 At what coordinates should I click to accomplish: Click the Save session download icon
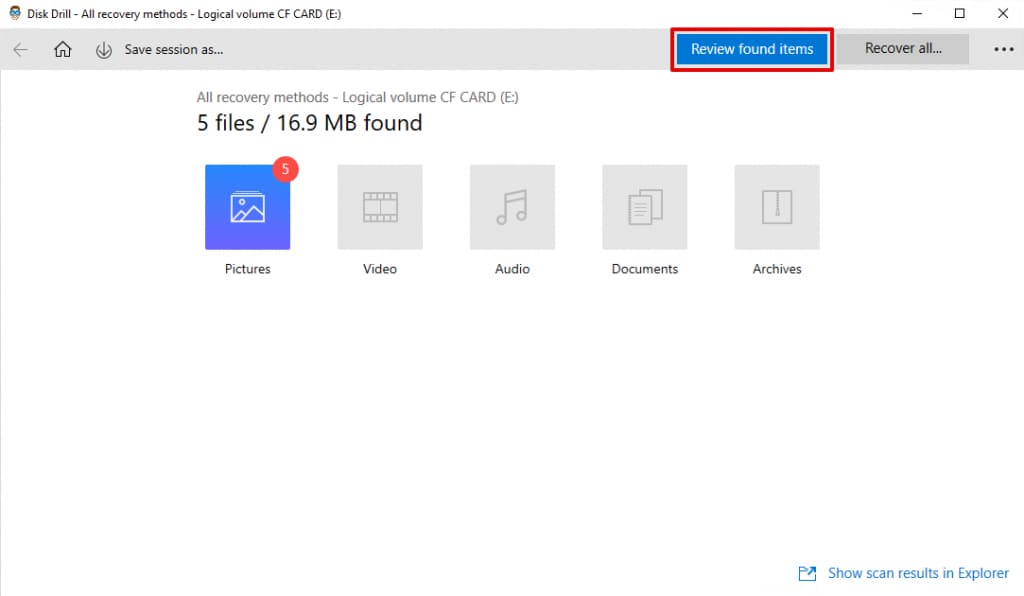[x=104, y=50]
